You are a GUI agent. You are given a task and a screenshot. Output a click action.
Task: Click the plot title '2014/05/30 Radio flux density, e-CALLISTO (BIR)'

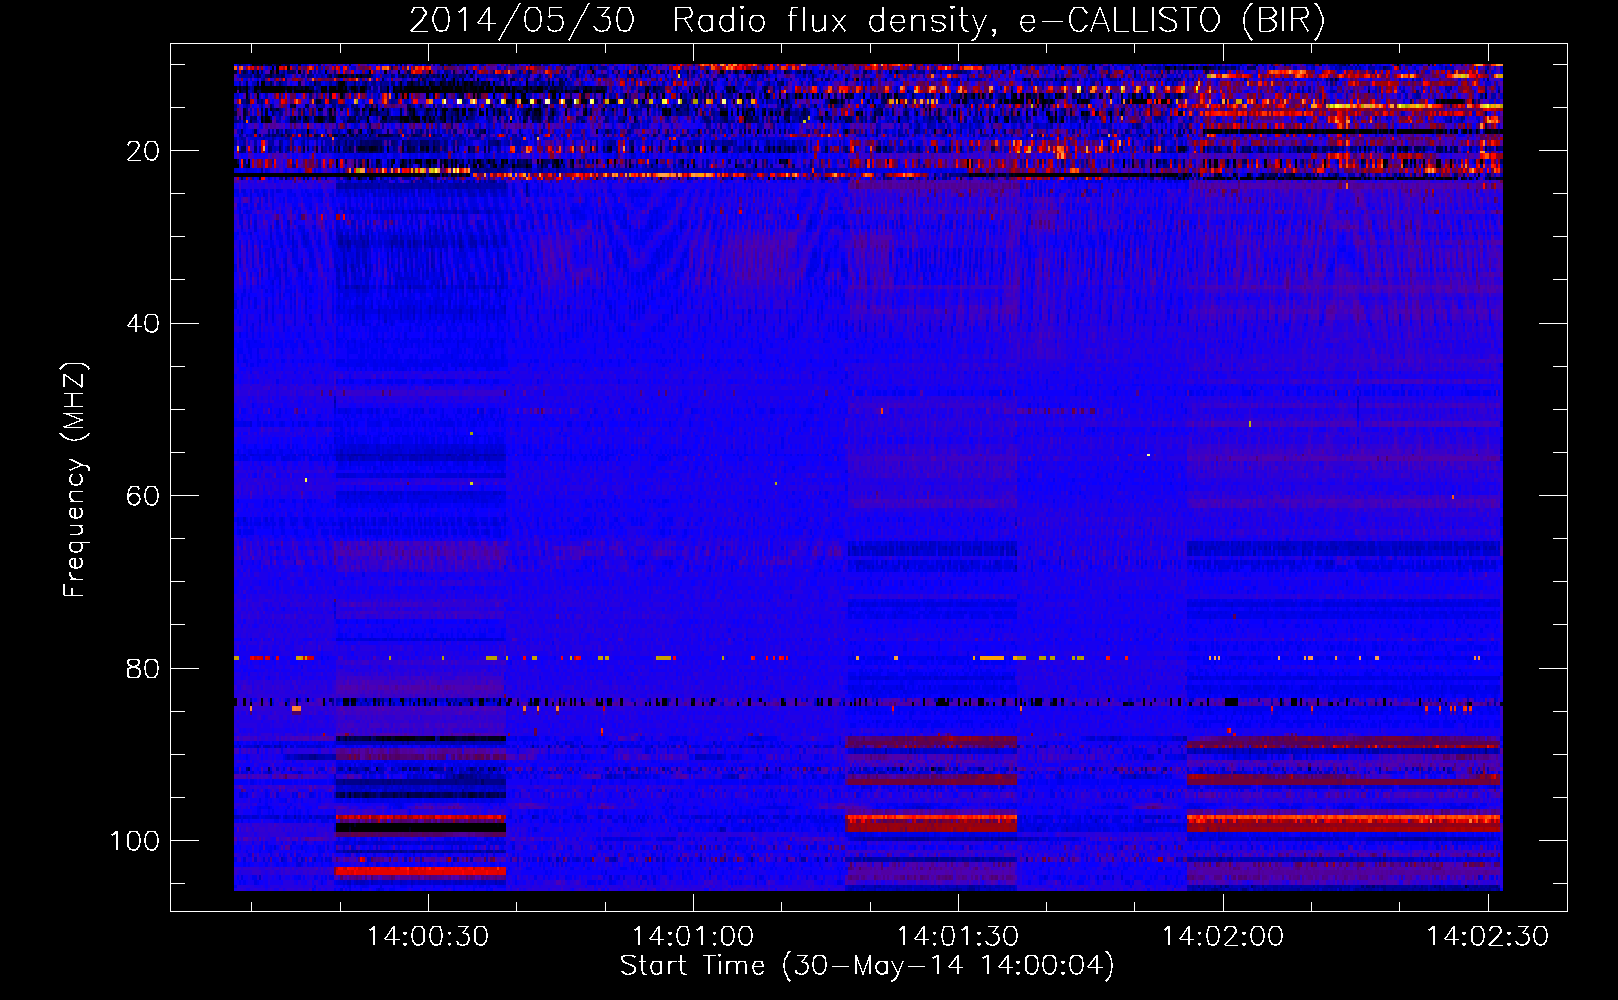pyautogui.click(x=867, y=20)
